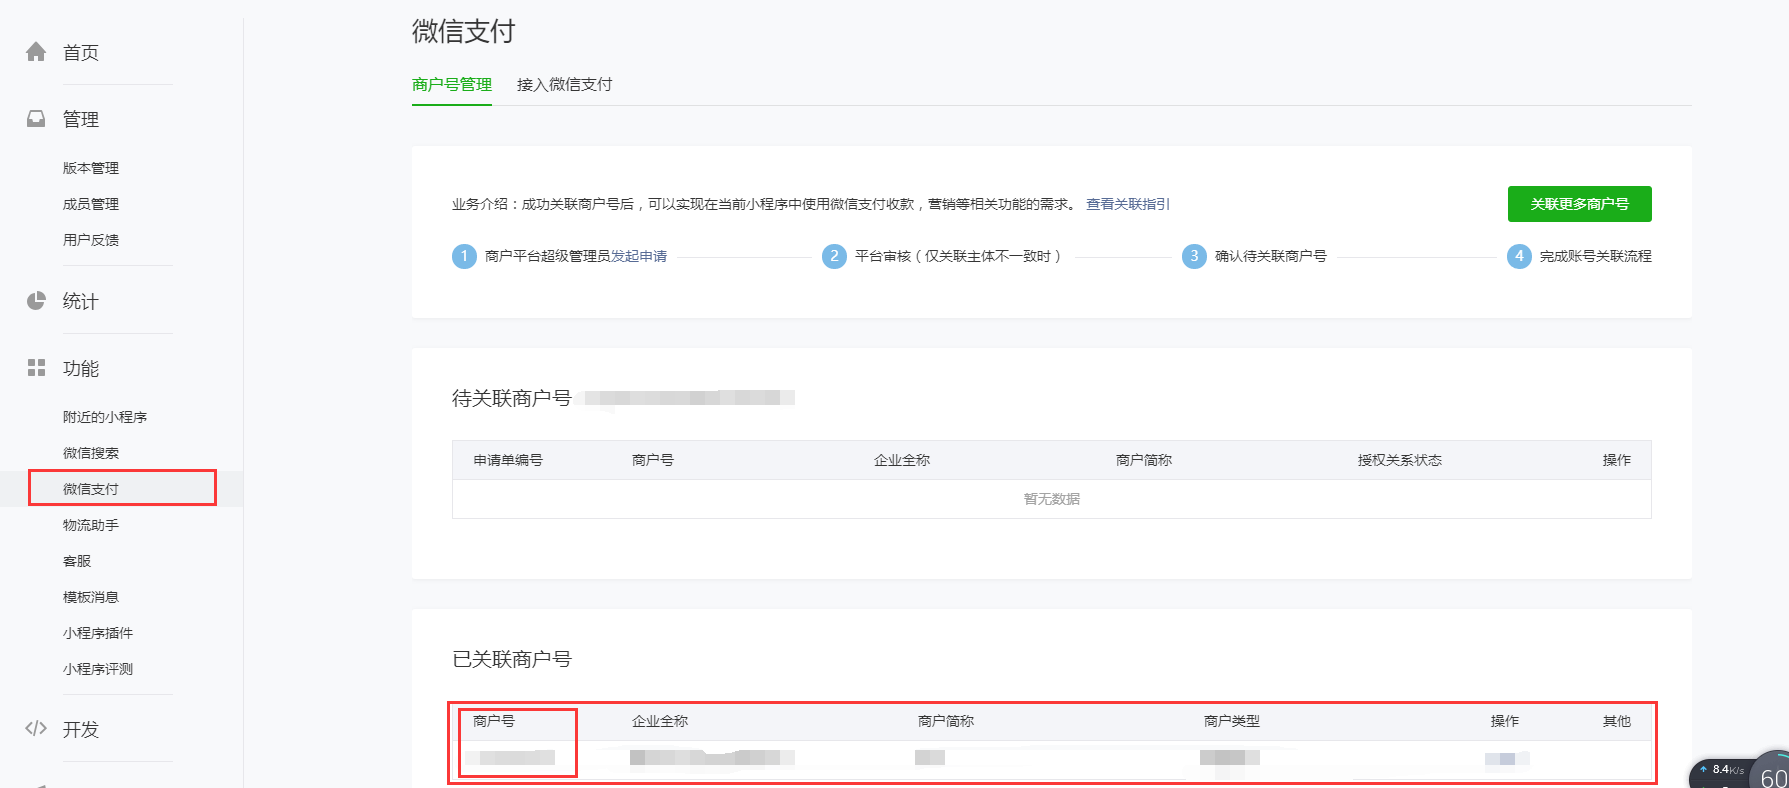Click the inbox icon beside 管理
The height and width of the screenshot is (788, 1789).
click(x=36, y=119)
